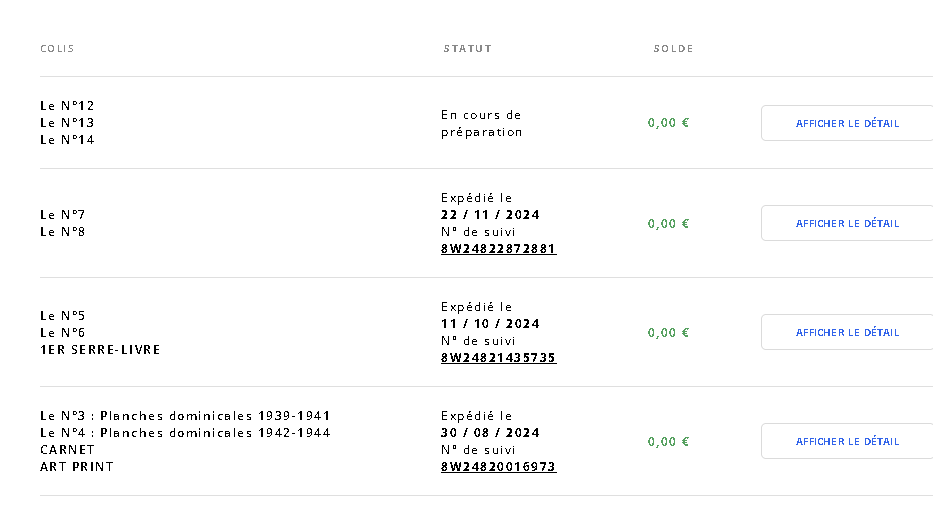Viewport: 933px width, 514px height.
Task: Click the 30 / 08 / 2024 shipping date
Action: pos(490,433)
